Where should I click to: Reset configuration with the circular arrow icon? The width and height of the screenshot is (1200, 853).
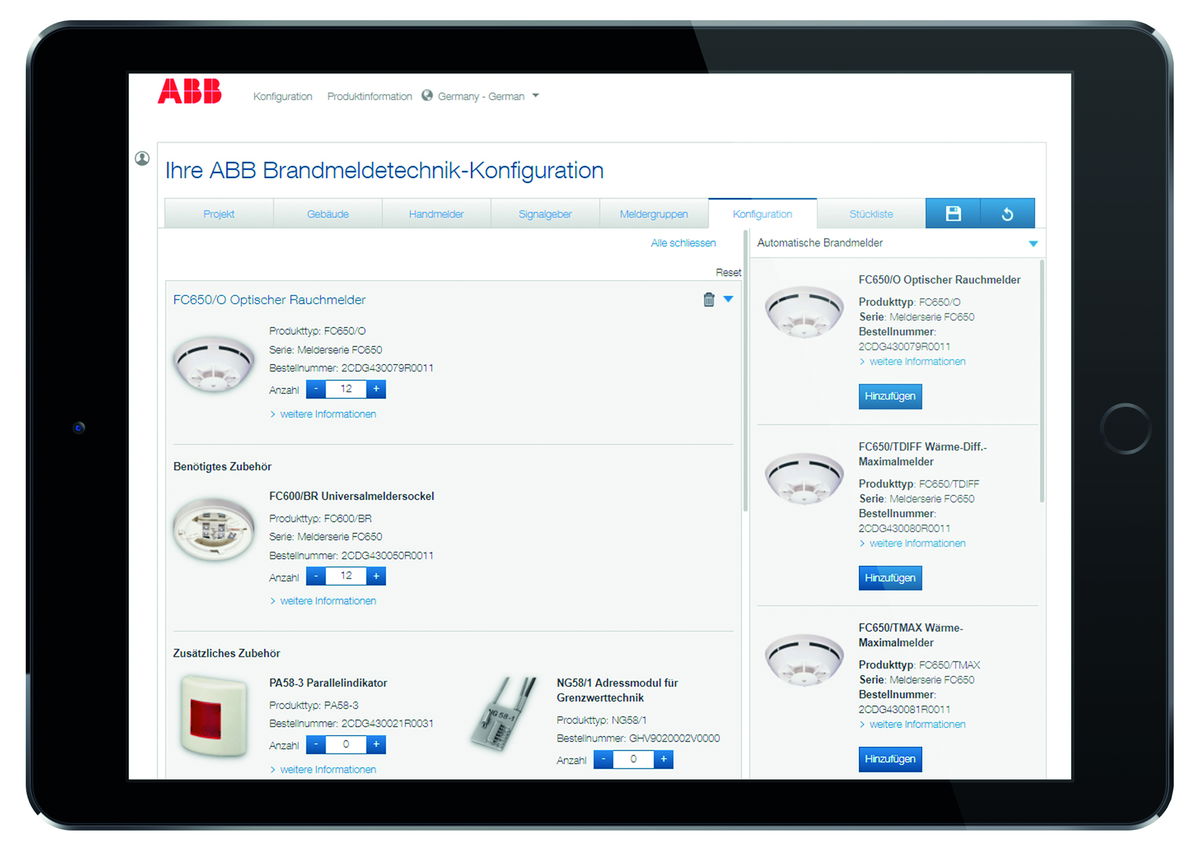(x=1008, y=214)
